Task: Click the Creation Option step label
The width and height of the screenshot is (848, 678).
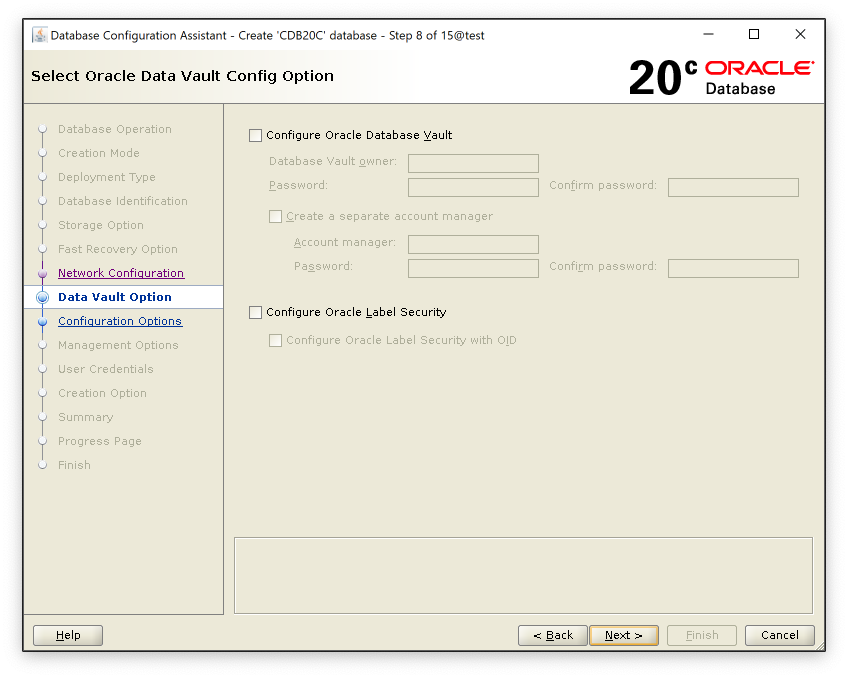Action: click(102, 393)
